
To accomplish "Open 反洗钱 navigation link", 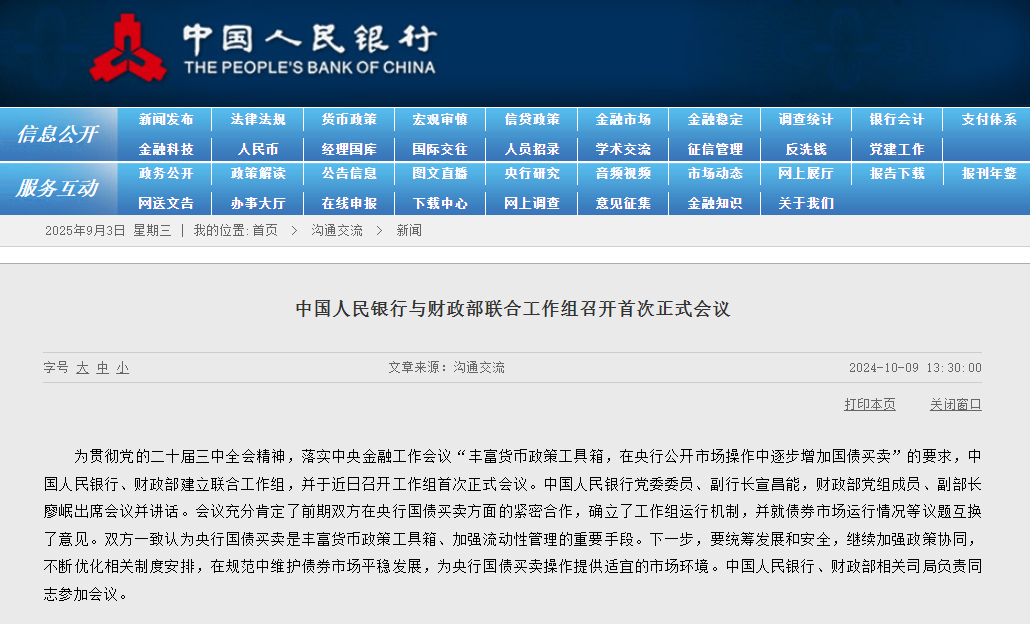I will 806,149.
